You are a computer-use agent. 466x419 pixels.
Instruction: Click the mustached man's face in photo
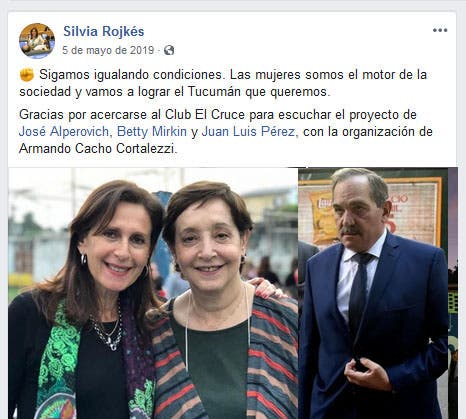pyautogui.click(x=355, y=213)
